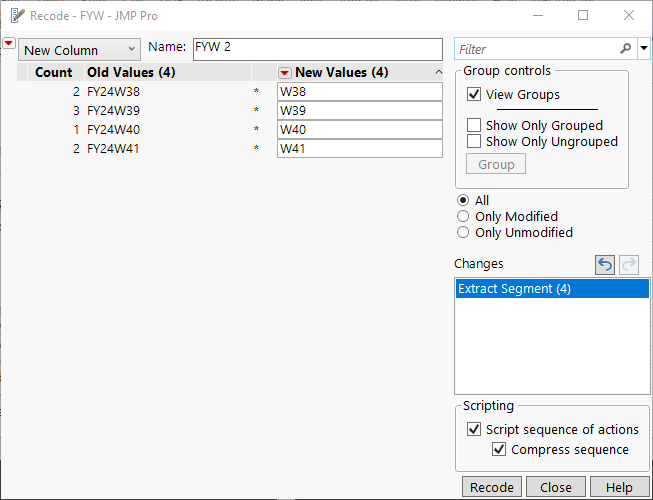Toggle the View Groups checkbox

474,94
